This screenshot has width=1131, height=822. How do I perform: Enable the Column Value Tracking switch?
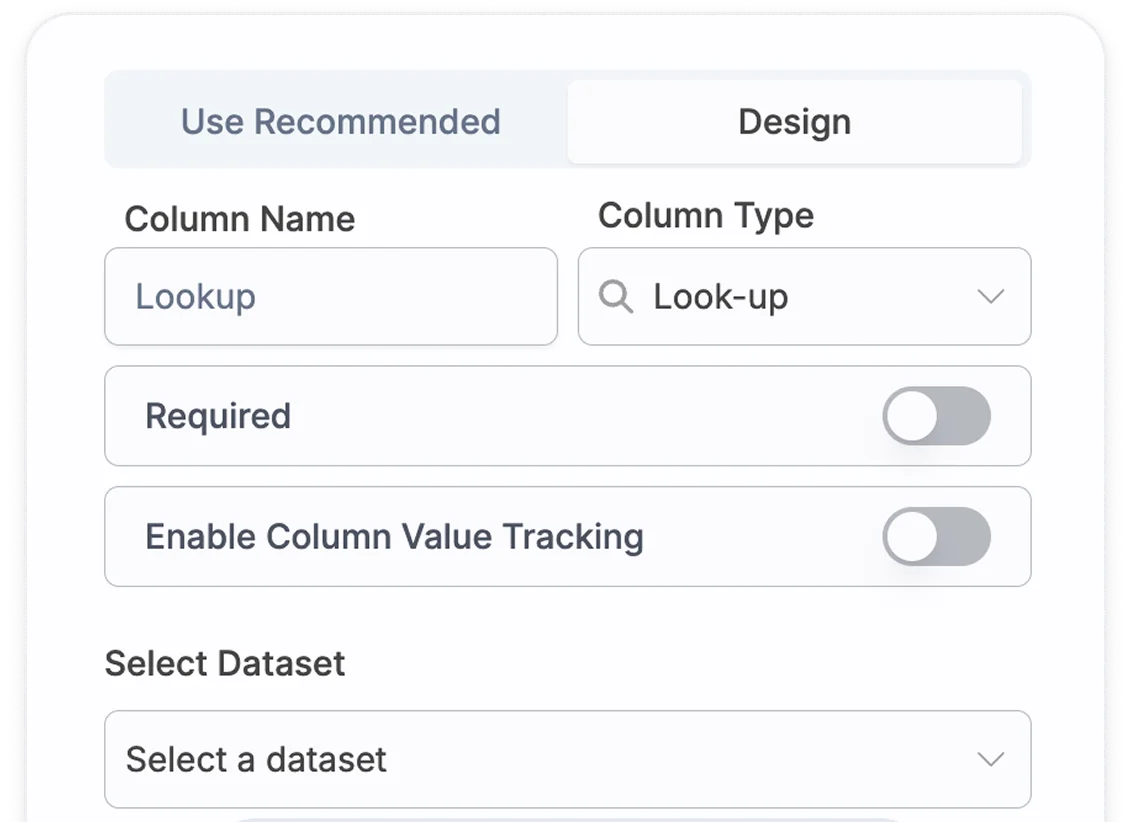pyautogui.click(x=936, y=536)
